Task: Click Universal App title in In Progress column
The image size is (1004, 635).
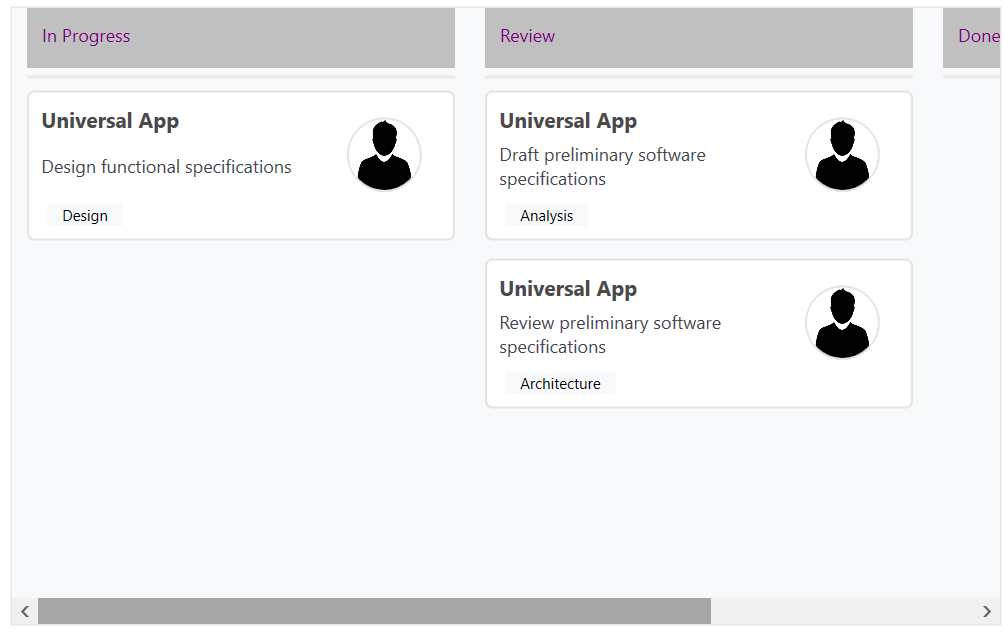Action: click(110, 121)
